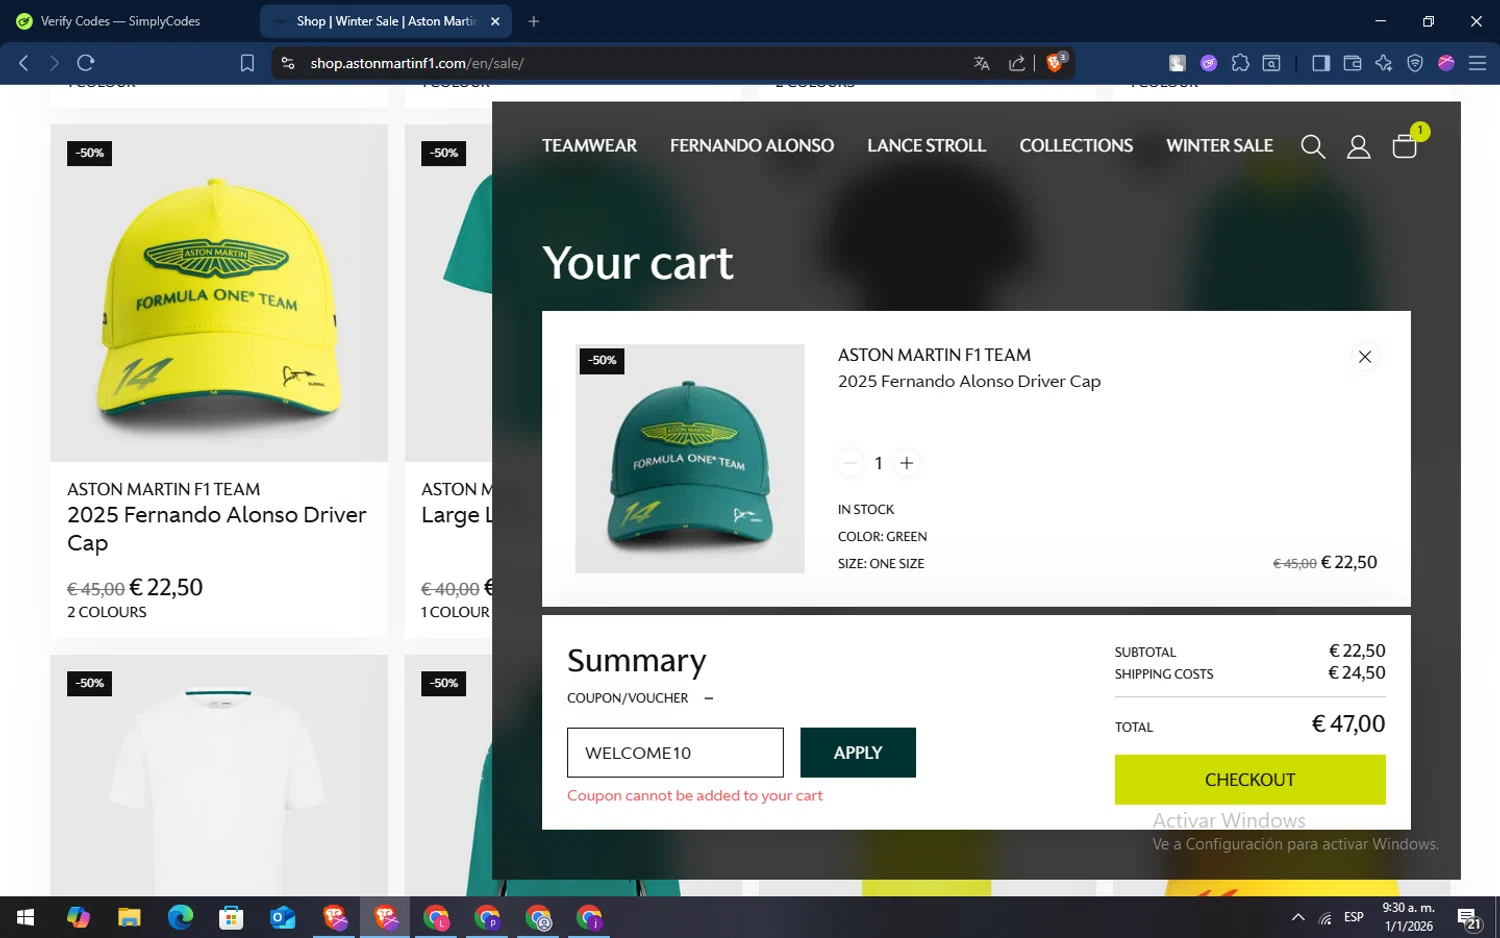The image size is (1500, 938).
Task: Click the purple tag extension icon
Action: pos(1209,63)
